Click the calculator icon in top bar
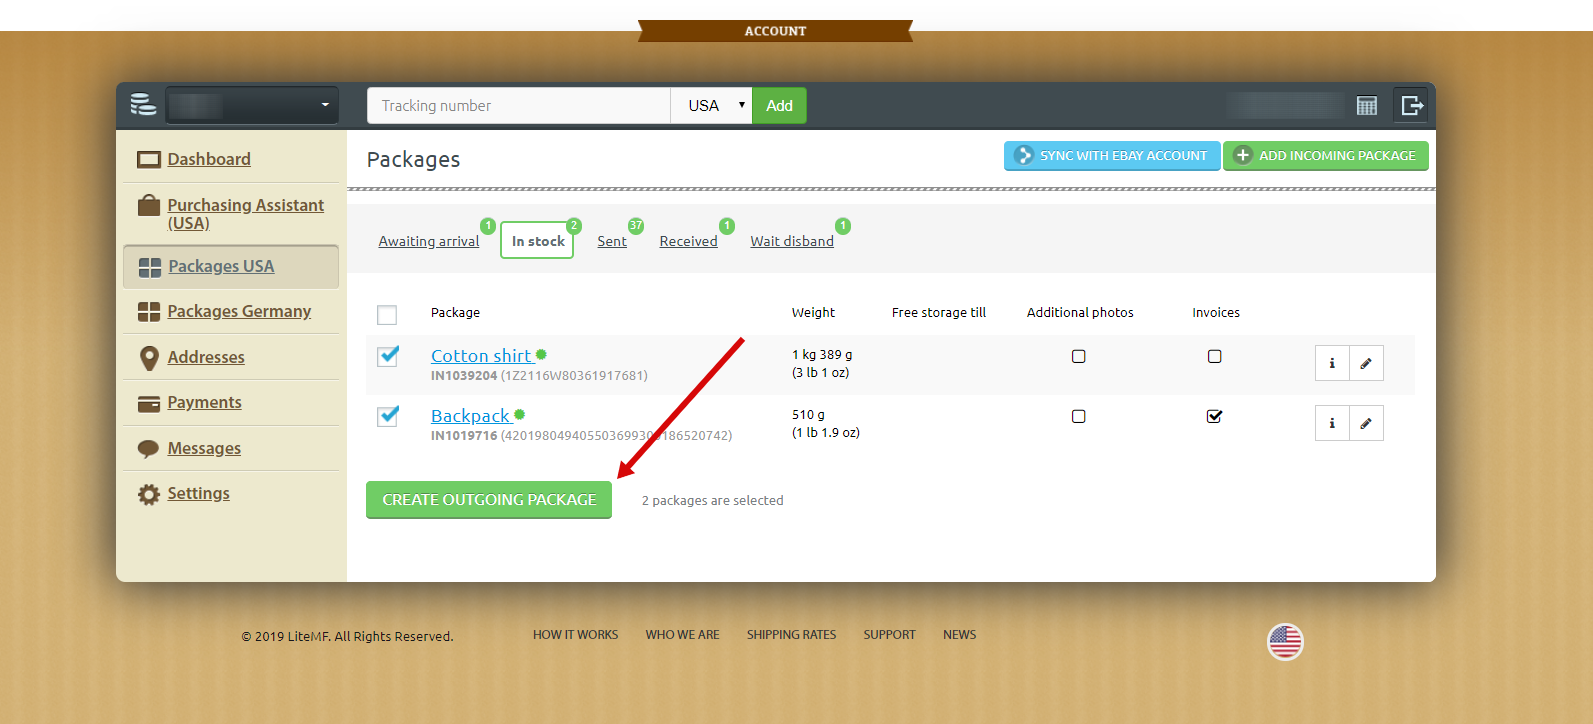1593x724 pixels. click(x=1366, y=106)
